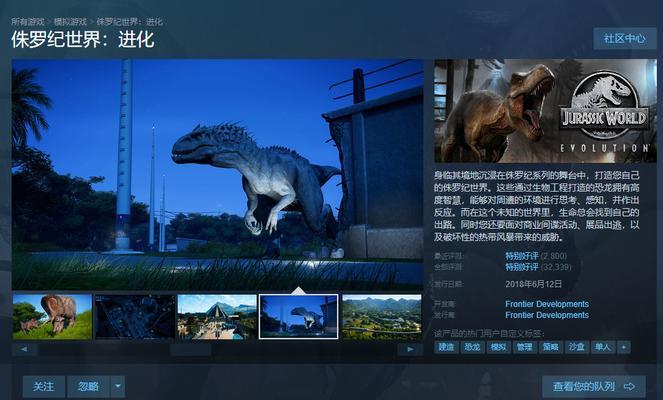Click the release date 2018年6月12日

(x=534, y=284)
